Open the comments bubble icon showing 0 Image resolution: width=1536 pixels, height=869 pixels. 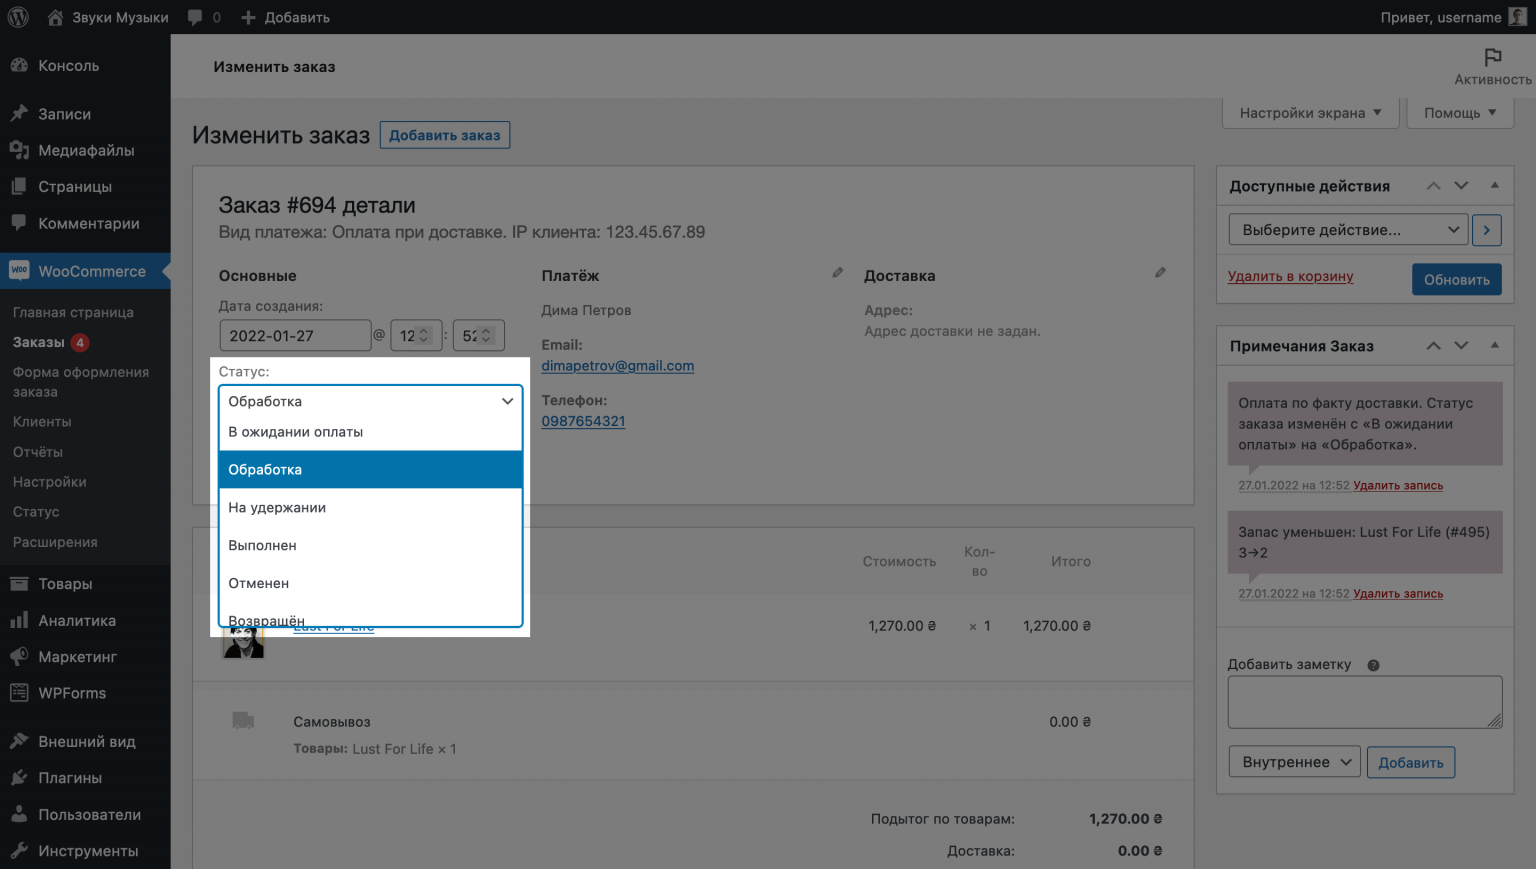(196, 16)
